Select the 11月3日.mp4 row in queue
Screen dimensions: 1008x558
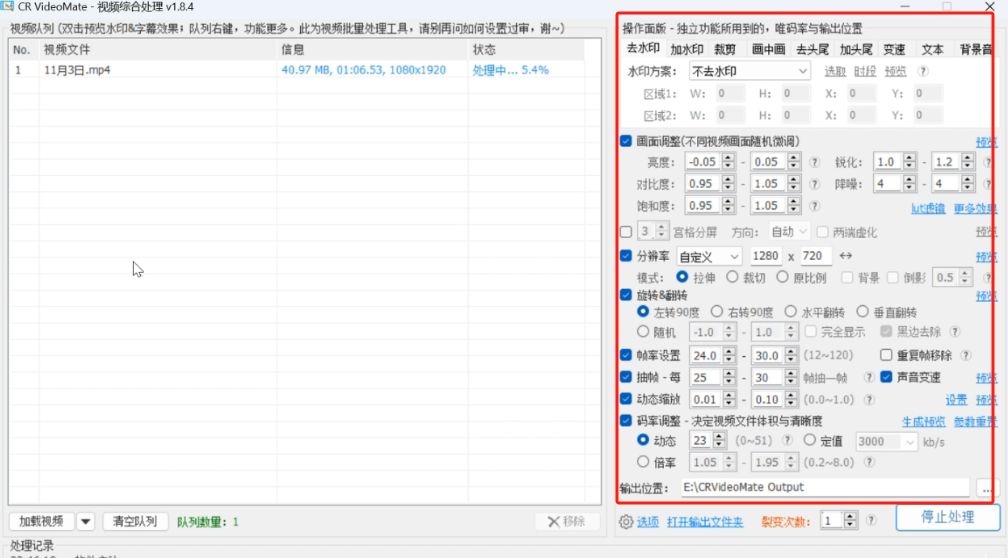point(296,70)
